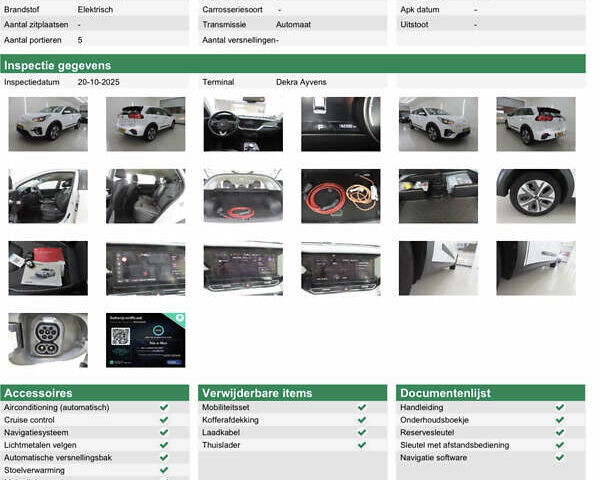Screen dimensions: 600x480
Task: Click the 'Aantal versnellingen' label
Action: click(x=239, y=40)
